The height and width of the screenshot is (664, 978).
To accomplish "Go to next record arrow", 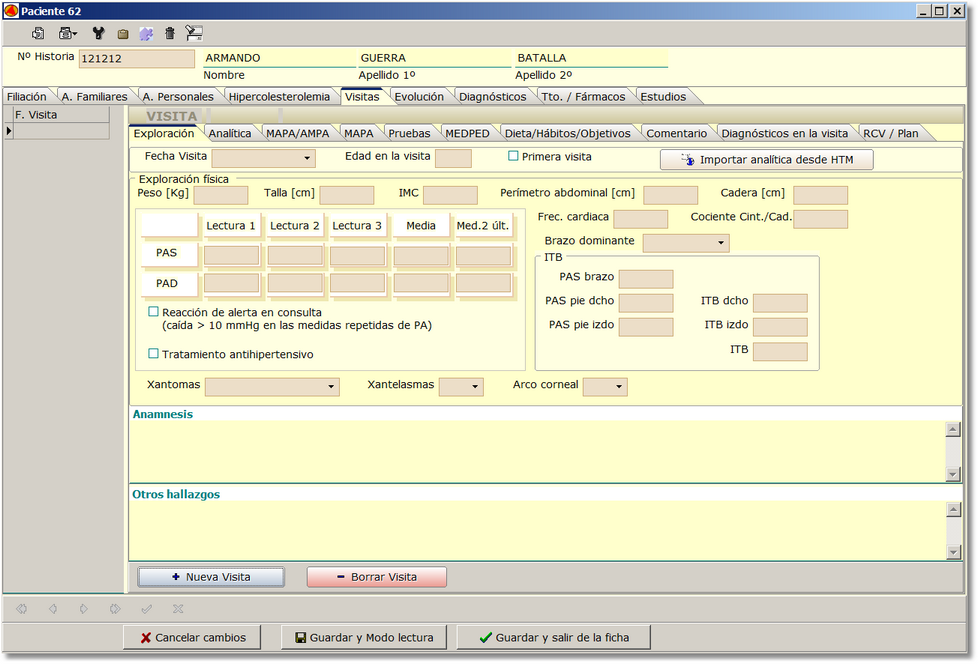I will (x=84, y=609).
